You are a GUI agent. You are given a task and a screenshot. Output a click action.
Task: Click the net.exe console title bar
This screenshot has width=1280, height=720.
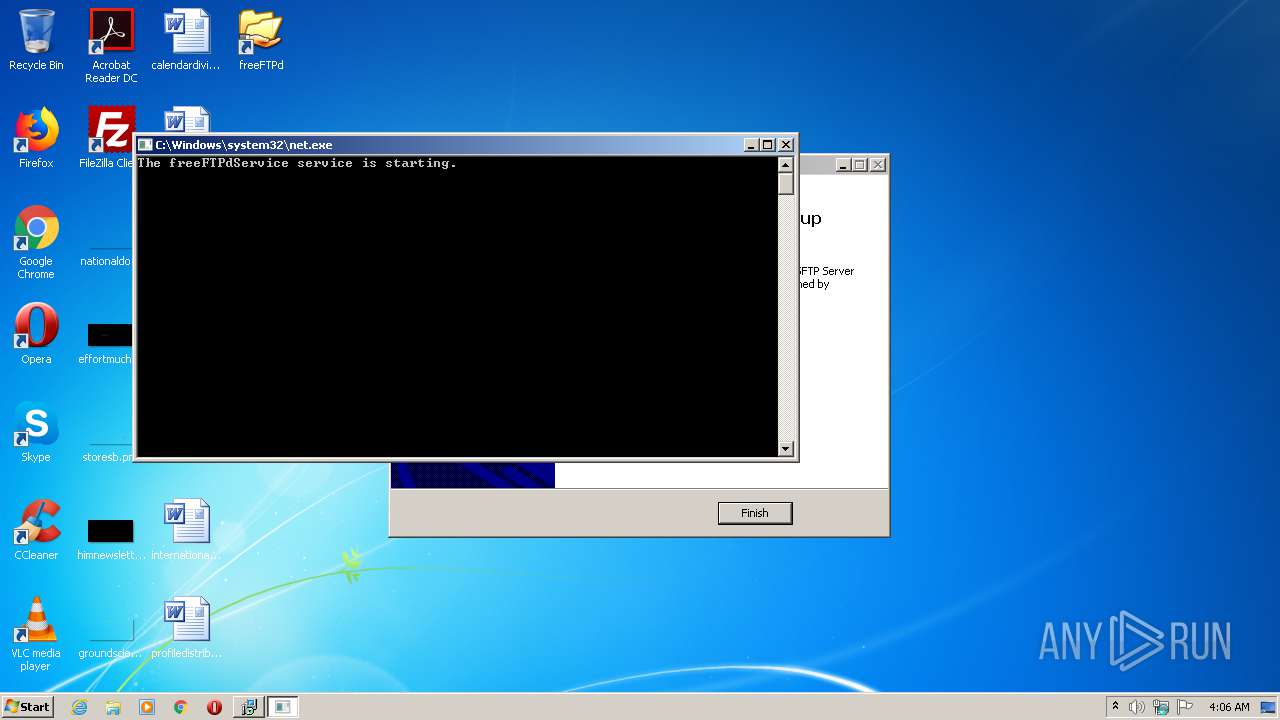(x=440, y=145)
